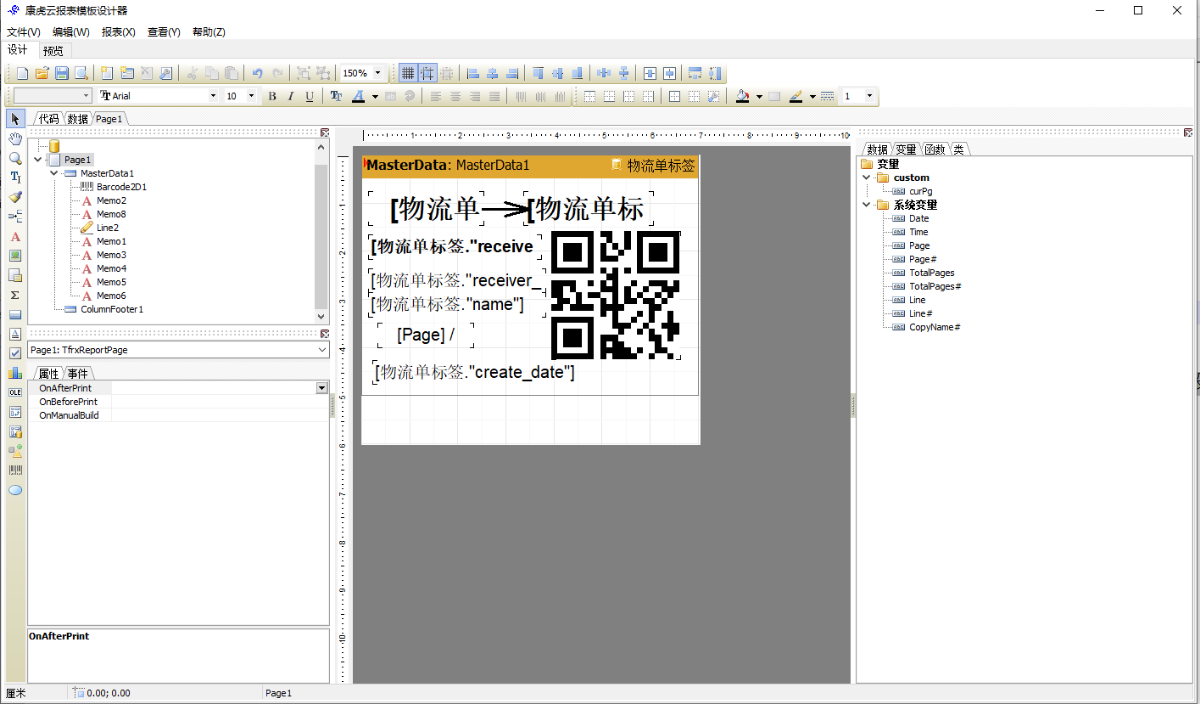
Task: Insert a band with the left toolbar band icon
Action: click(15, 314)
